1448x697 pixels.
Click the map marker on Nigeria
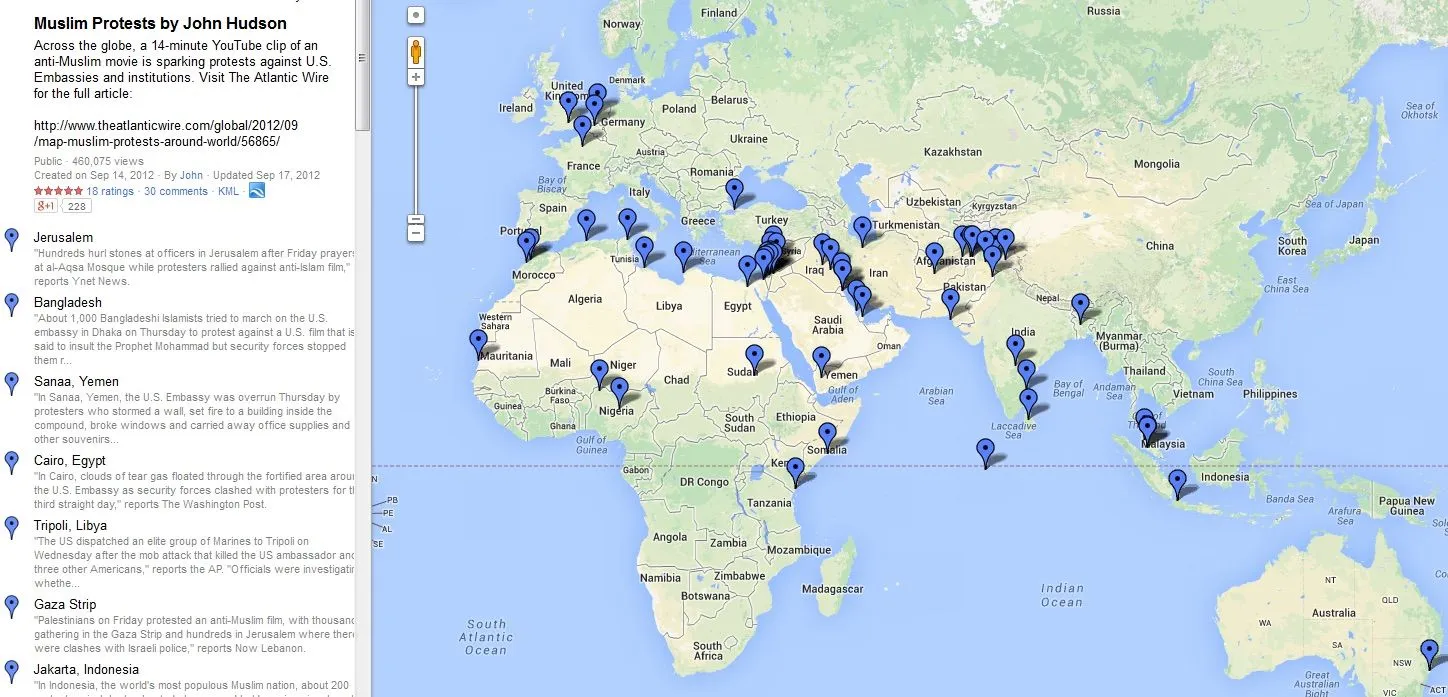620,393
